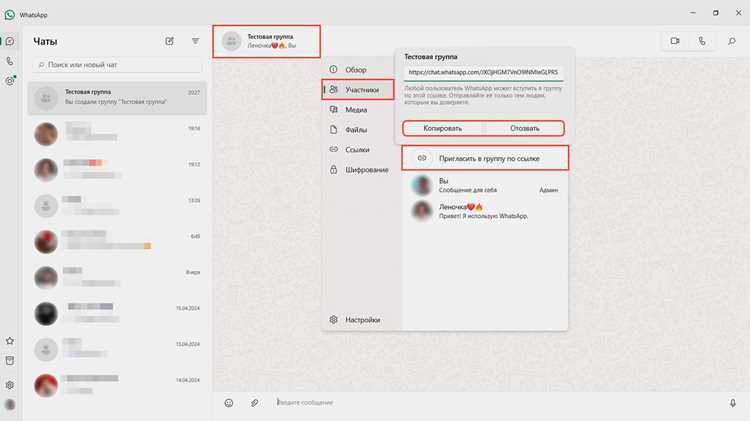Maximize the WhatsApp window
The height and width of the screenshot is (421, 750).
[716, 13]
